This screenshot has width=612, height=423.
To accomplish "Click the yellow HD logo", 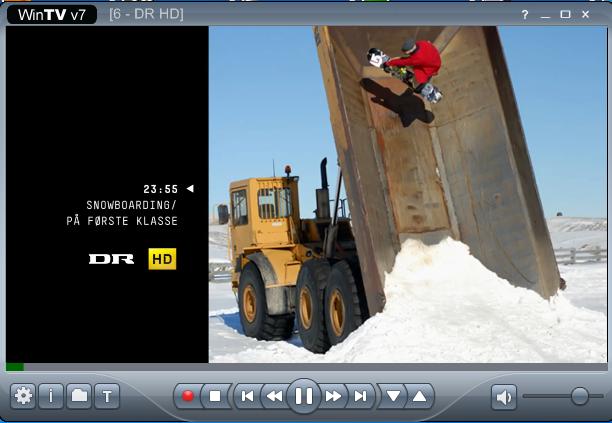I will pyautogui.click(x=162, y=259).
